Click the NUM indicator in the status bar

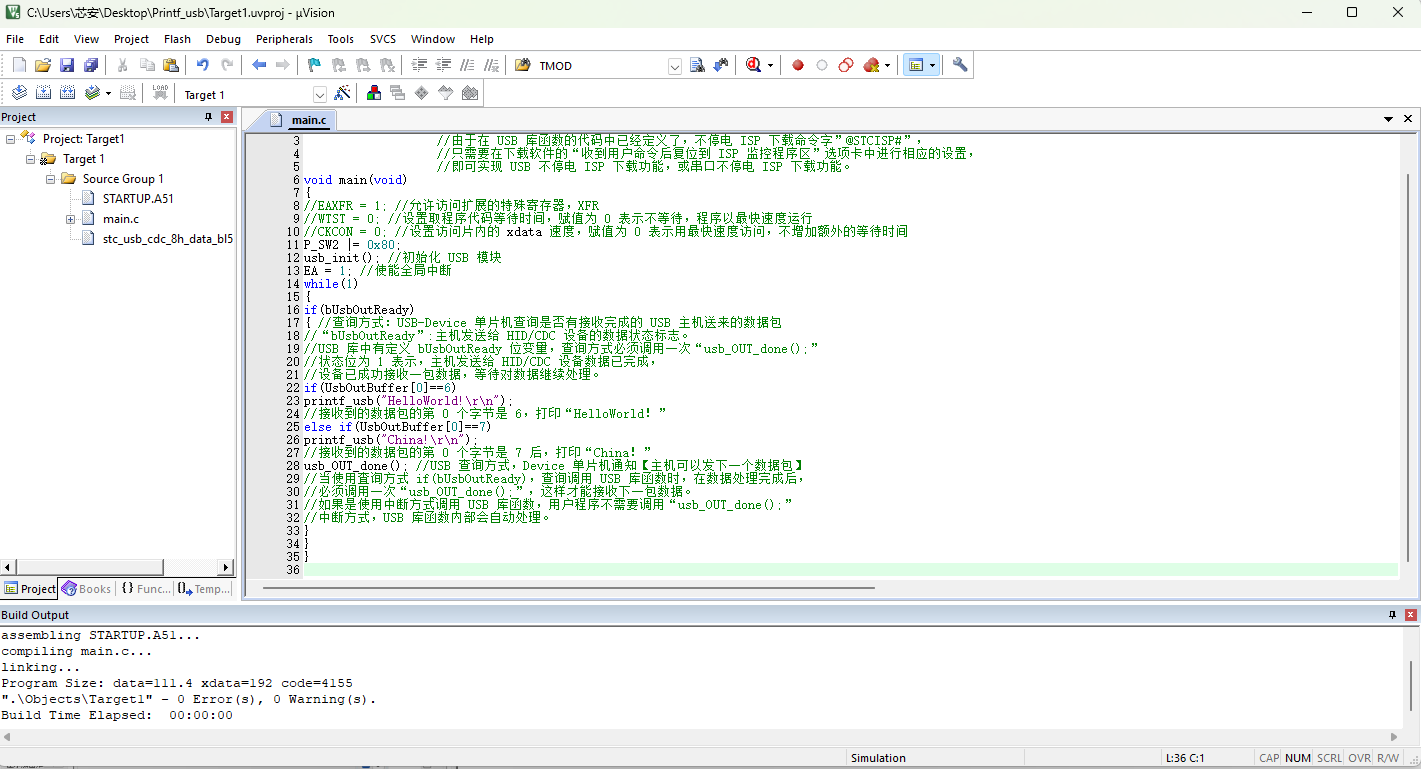coord(1298,758)
